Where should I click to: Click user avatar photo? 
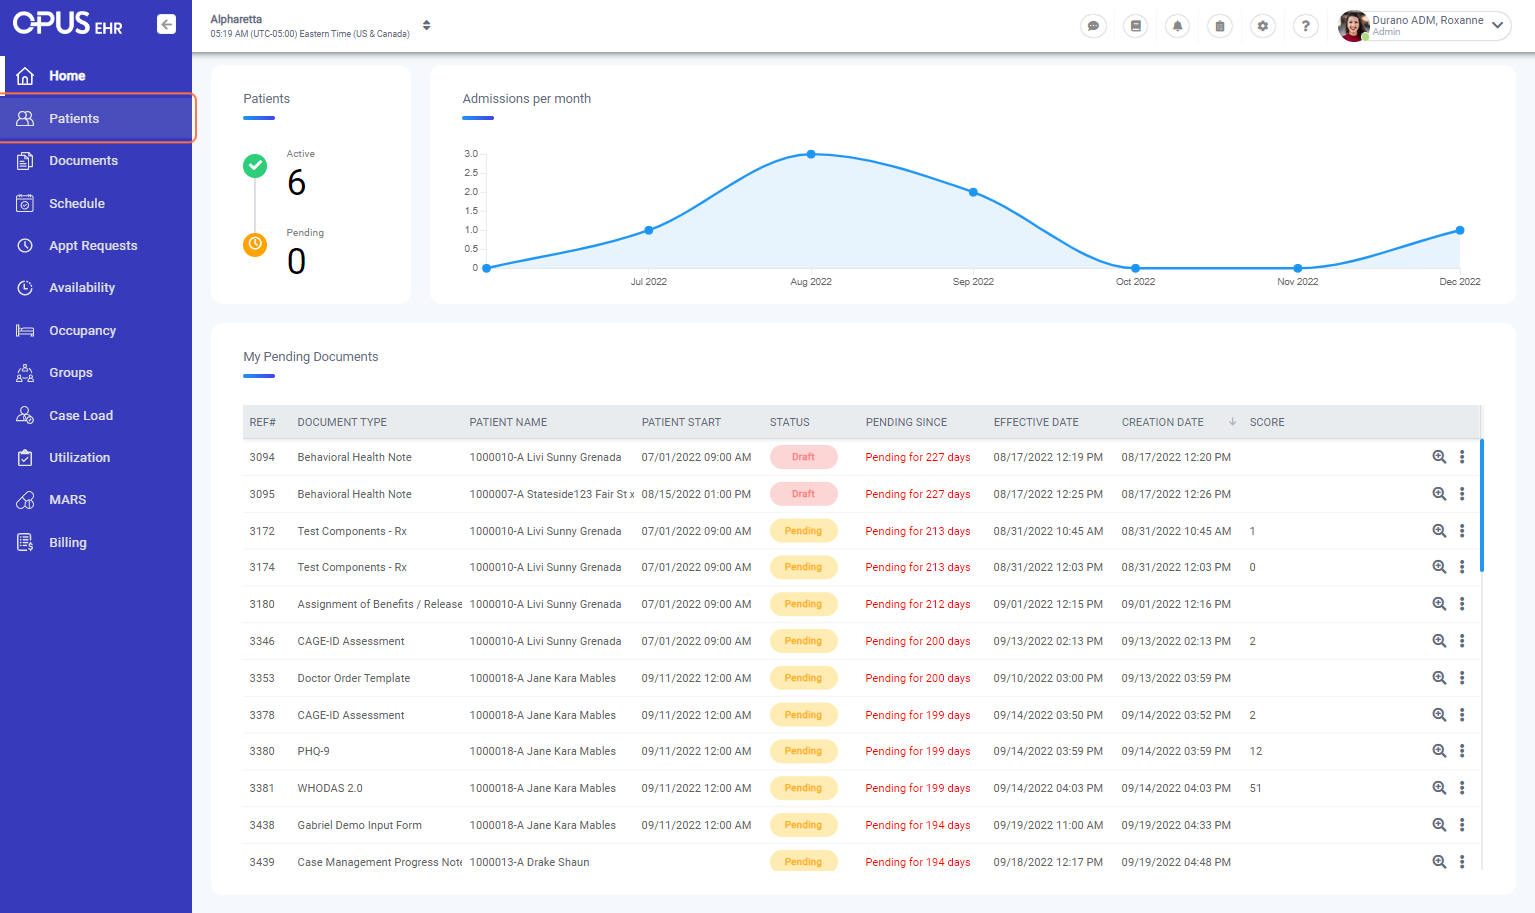(1353, 26)
